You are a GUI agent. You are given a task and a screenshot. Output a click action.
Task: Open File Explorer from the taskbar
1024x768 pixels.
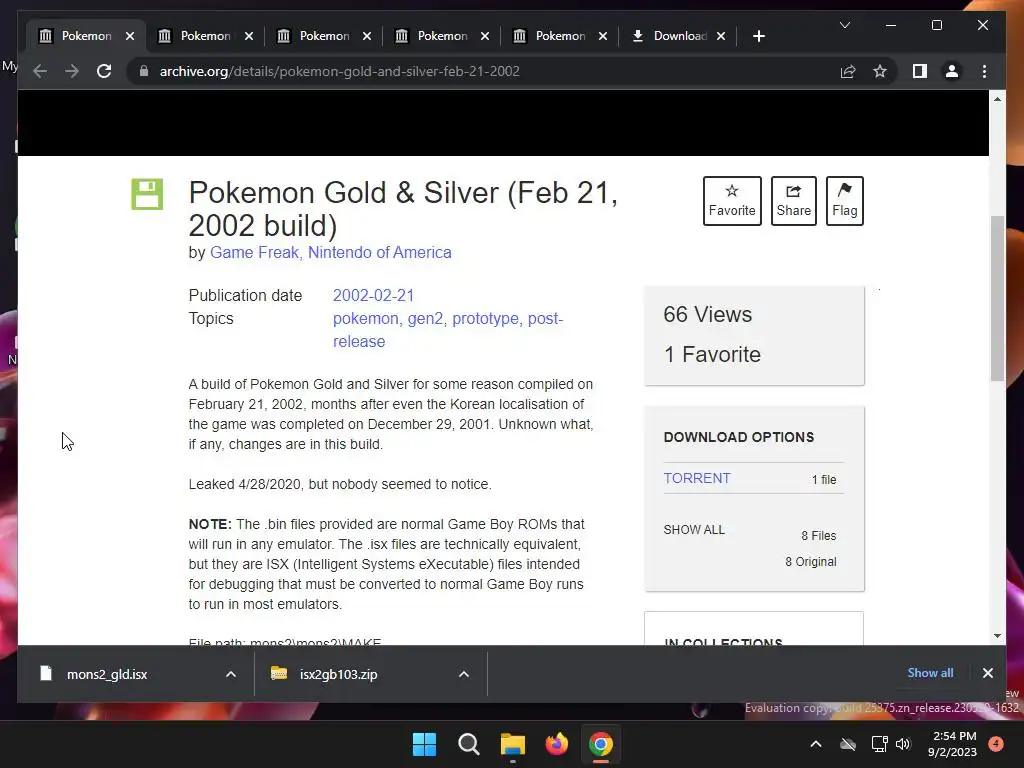point(513,744)
